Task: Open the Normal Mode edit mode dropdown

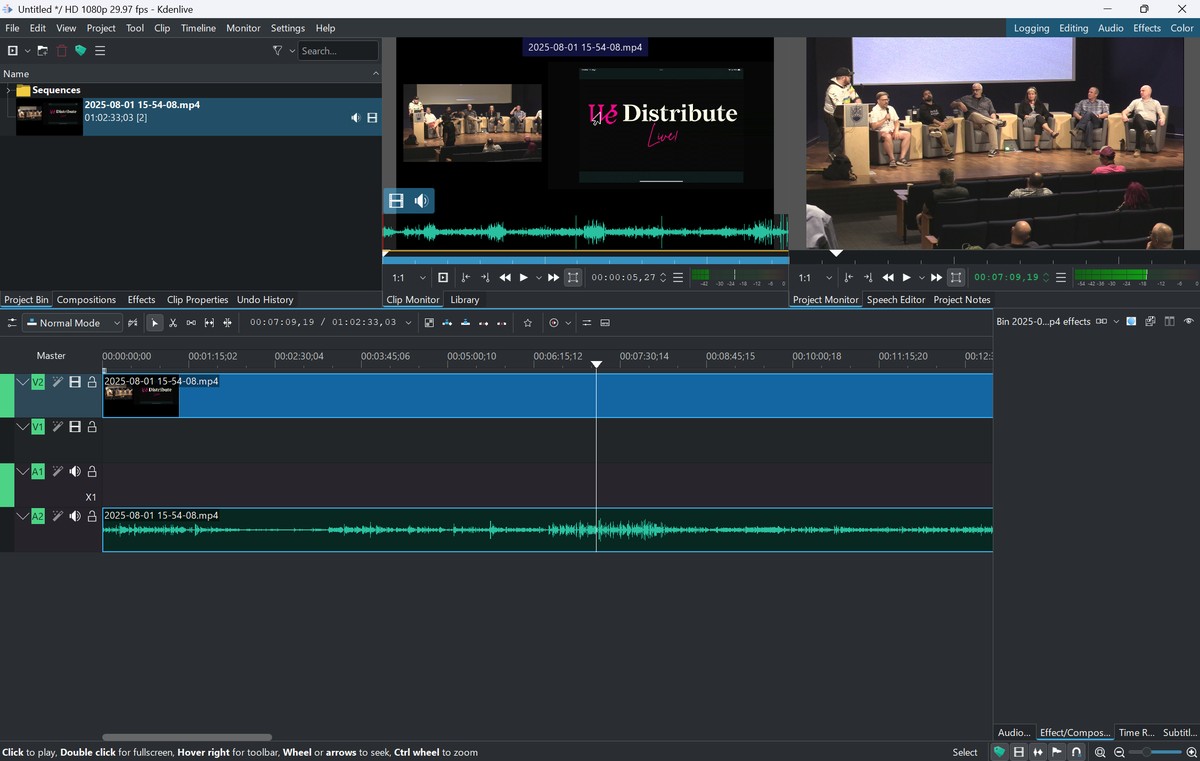Action: [72, 323]
